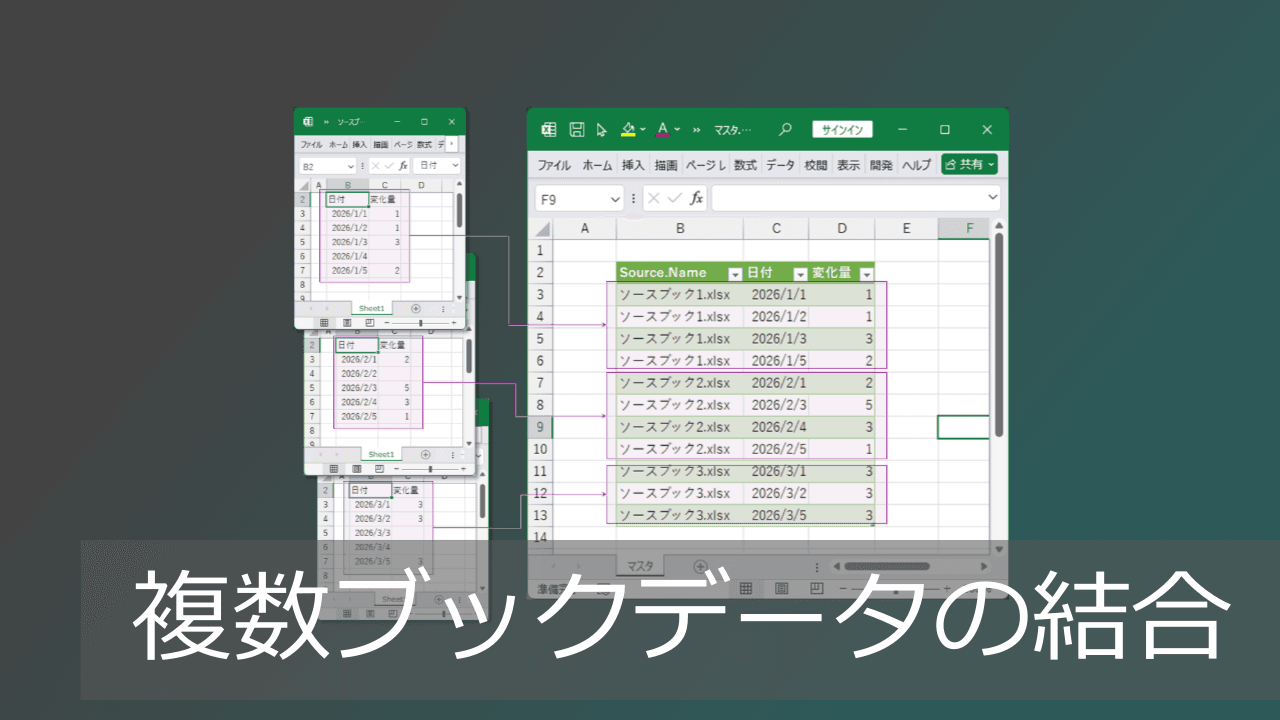Switch top source workbook to normal view
This screenshot has height=720, width=1280.
[x=323, y=323]
